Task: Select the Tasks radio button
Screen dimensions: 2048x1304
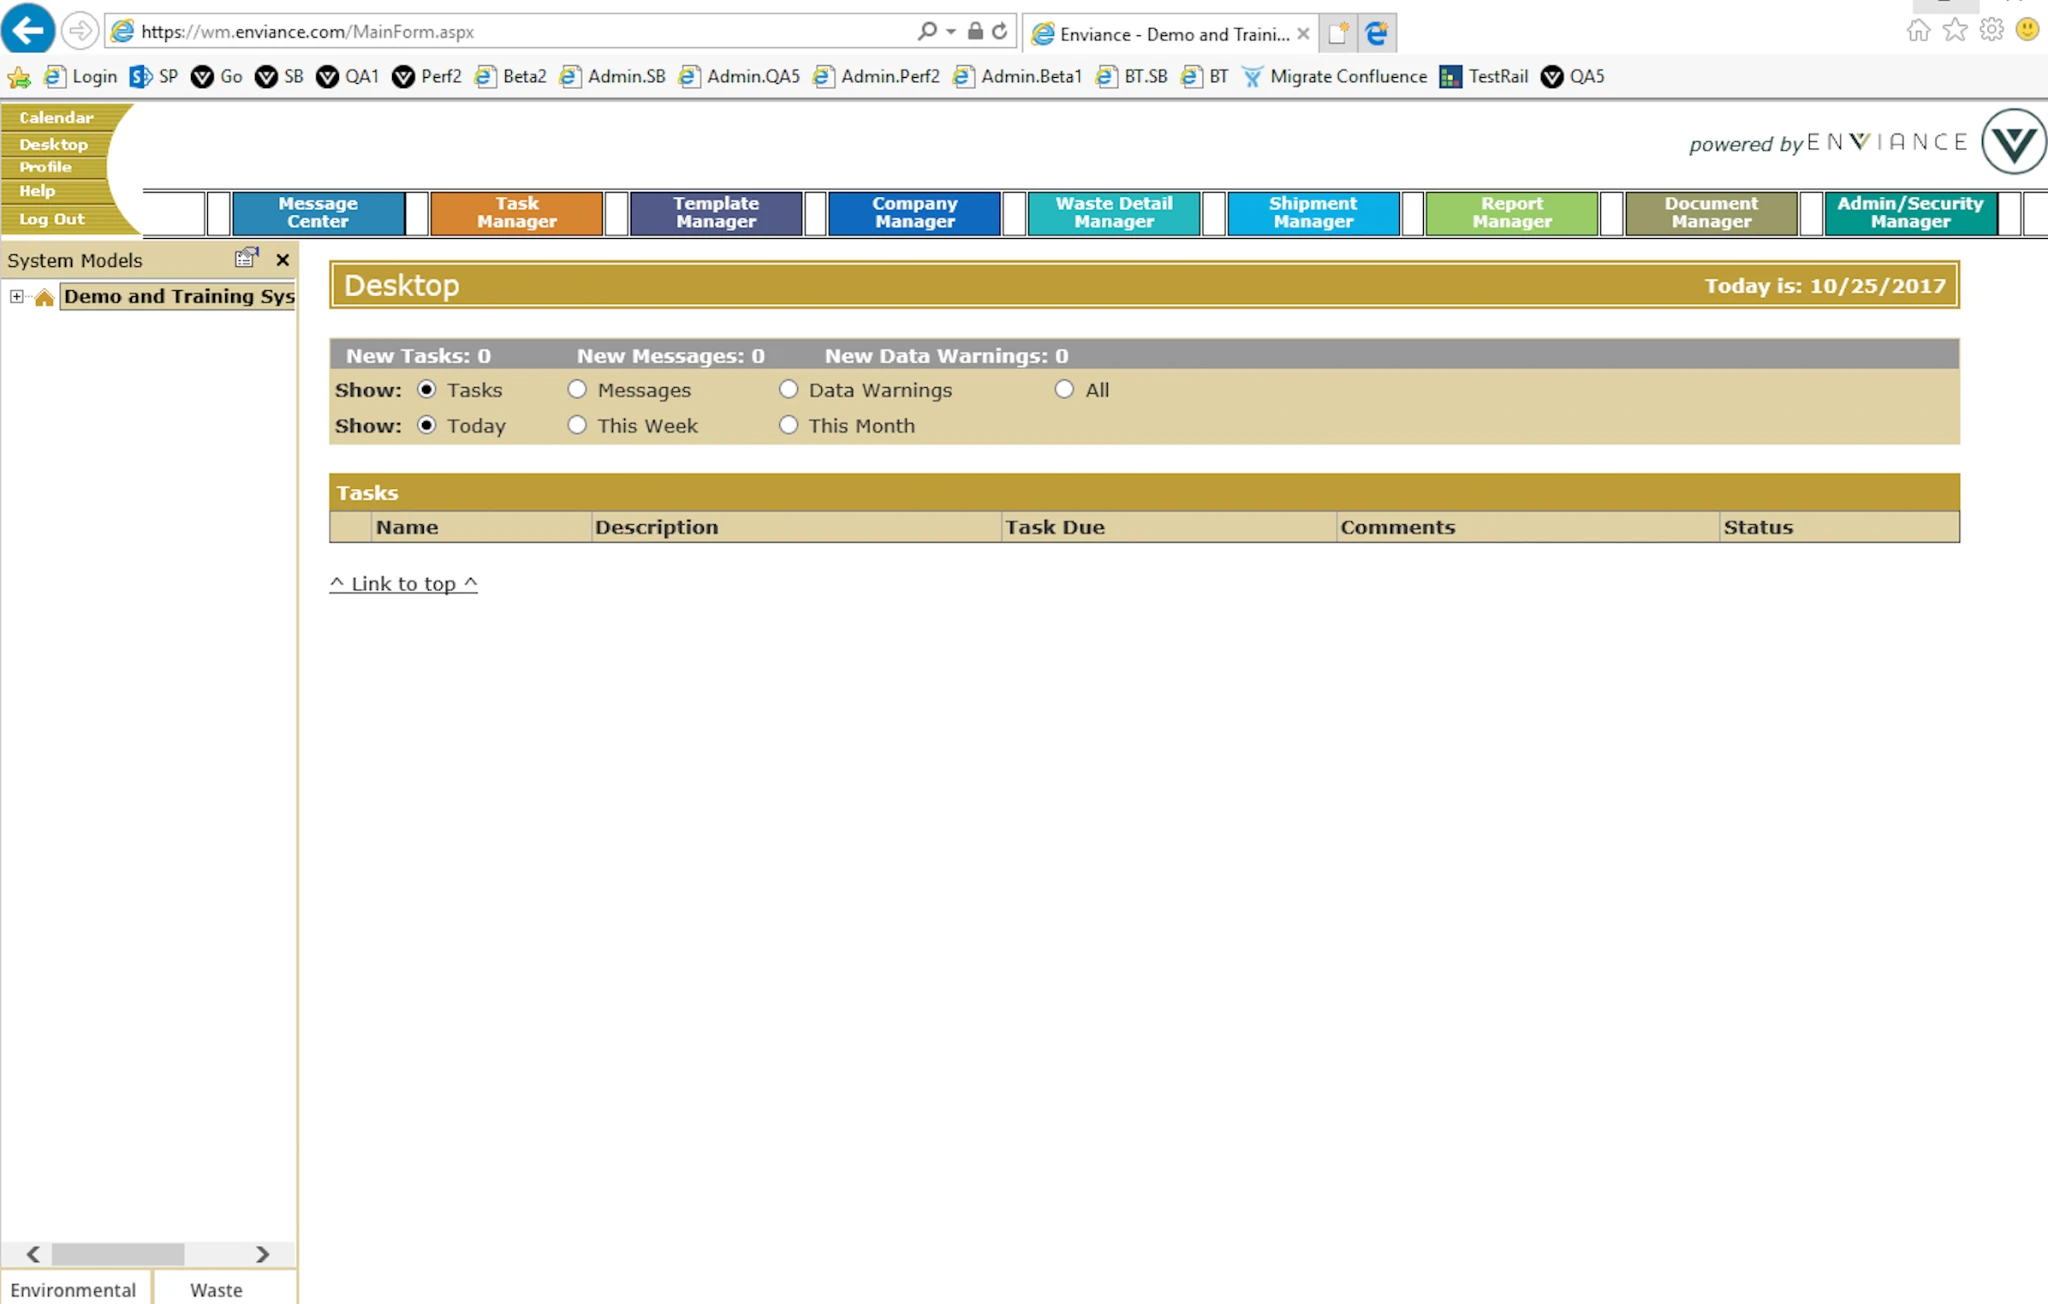Action: click(427, 389)
